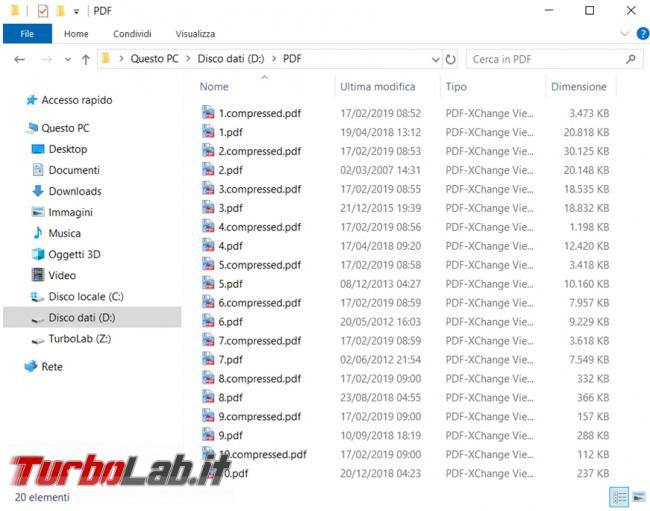Viewport: 650px width, 511px height.
Task: Click the Properties checkmark icon in title bar
Action: (42, 11)
